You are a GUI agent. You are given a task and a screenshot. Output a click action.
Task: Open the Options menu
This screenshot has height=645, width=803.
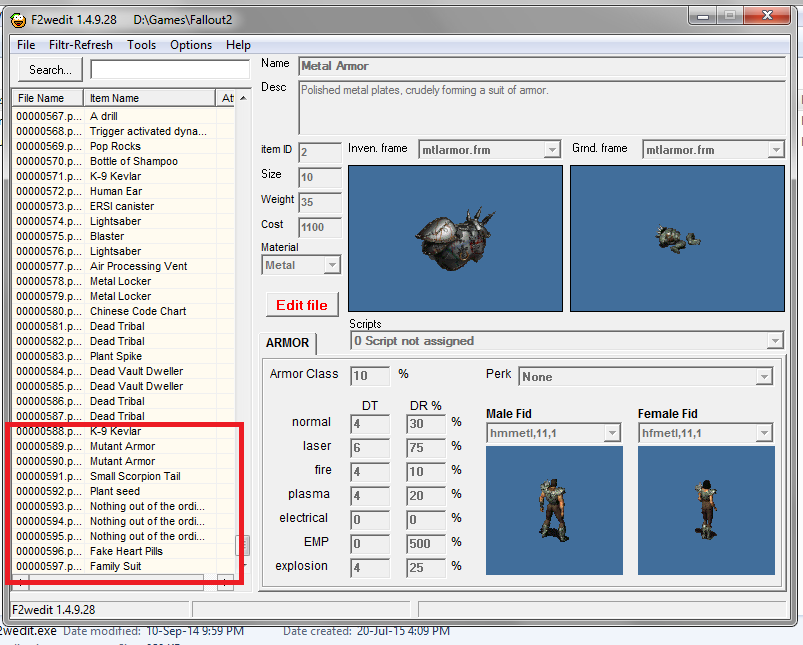click(191, 45)
